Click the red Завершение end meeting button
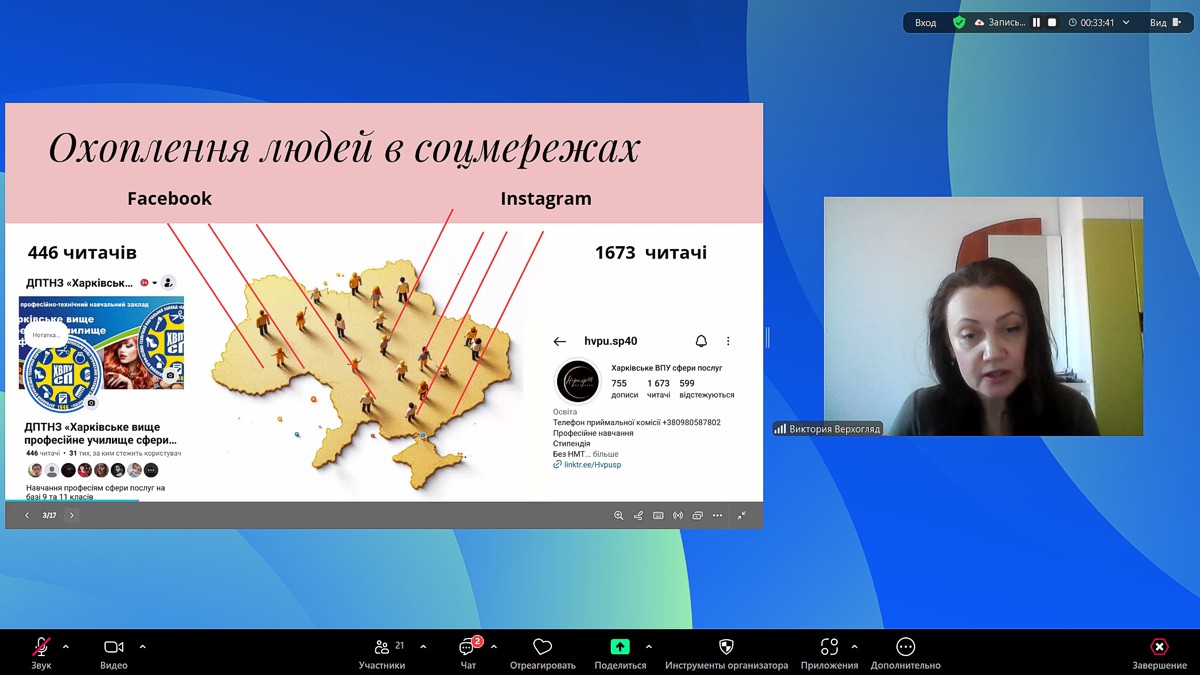This screenshot has height=675, width=1200. pyautogui.click(x=1159, y=652)
